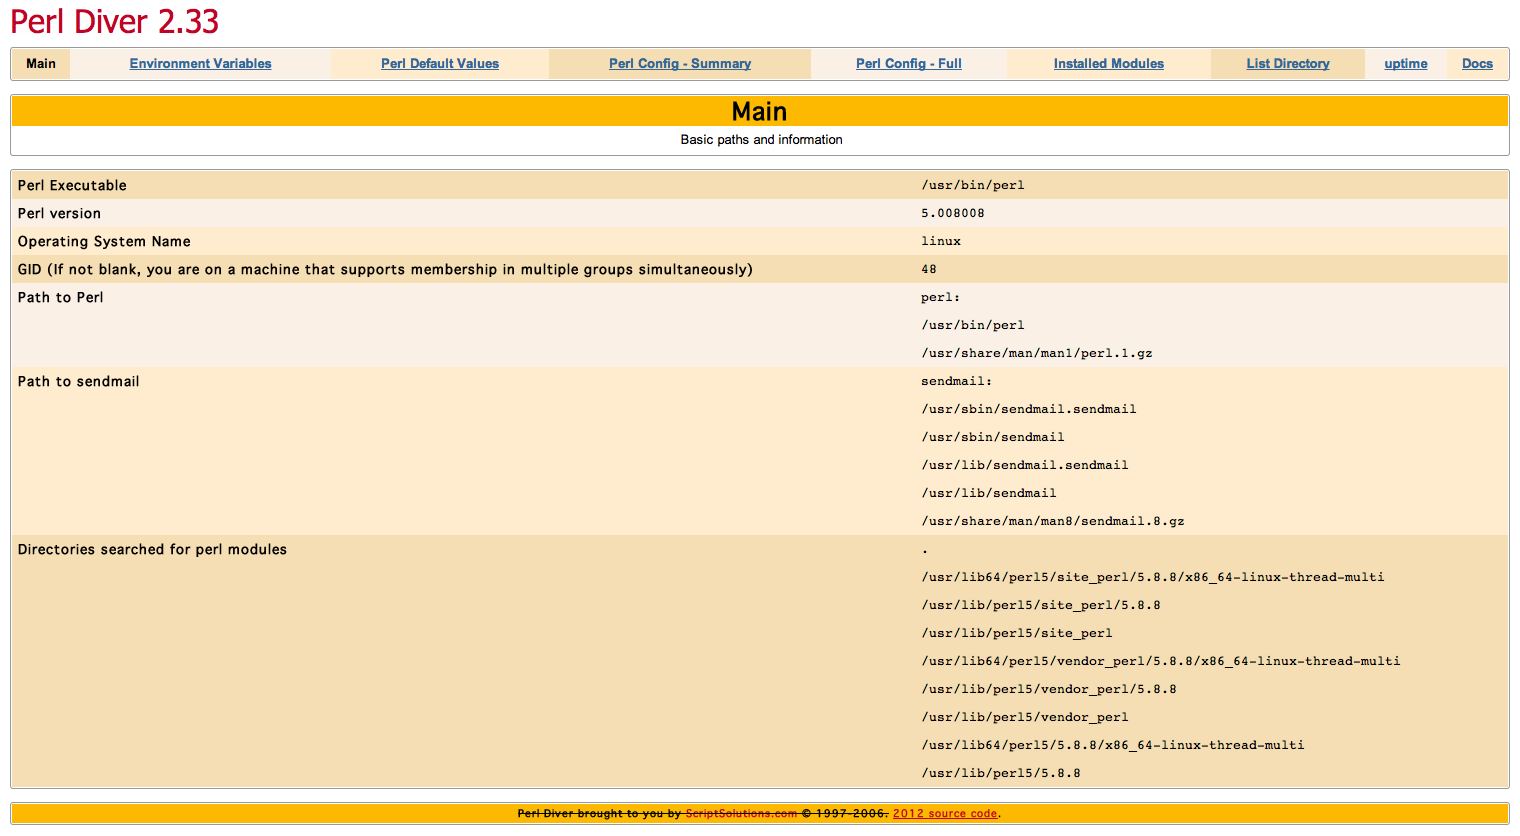
Task: Select the lib64 site_perl/5.8.8/x86_64-linux-thread-multi path
Action: [x=1153, y=578]
